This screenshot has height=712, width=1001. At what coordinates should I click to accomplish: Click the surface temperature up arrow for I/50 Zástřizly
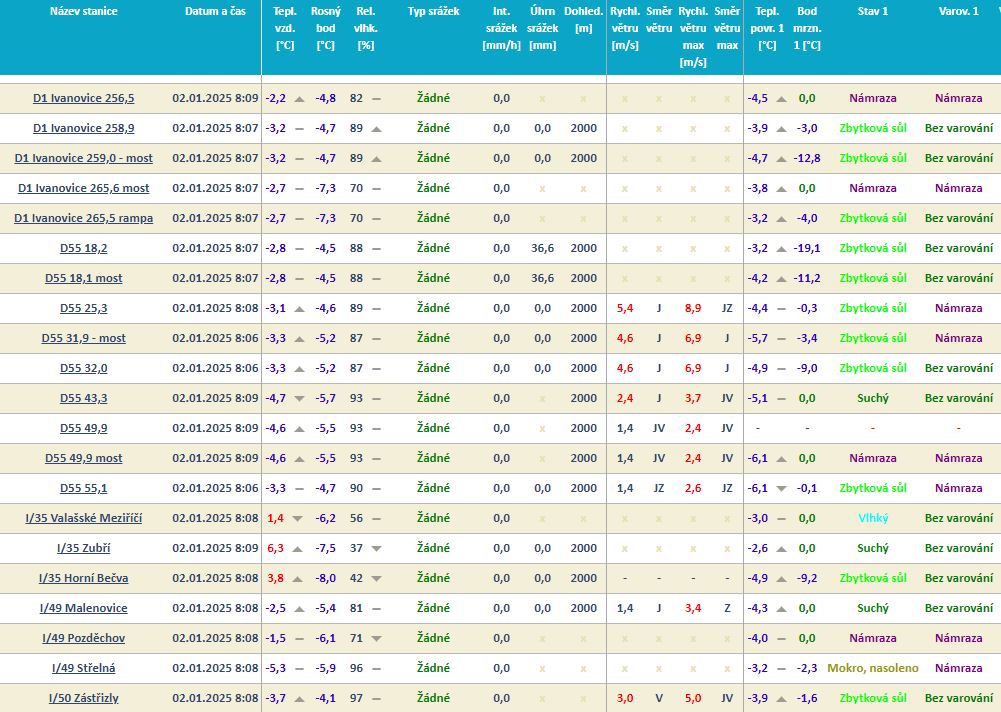pos(781,698)
